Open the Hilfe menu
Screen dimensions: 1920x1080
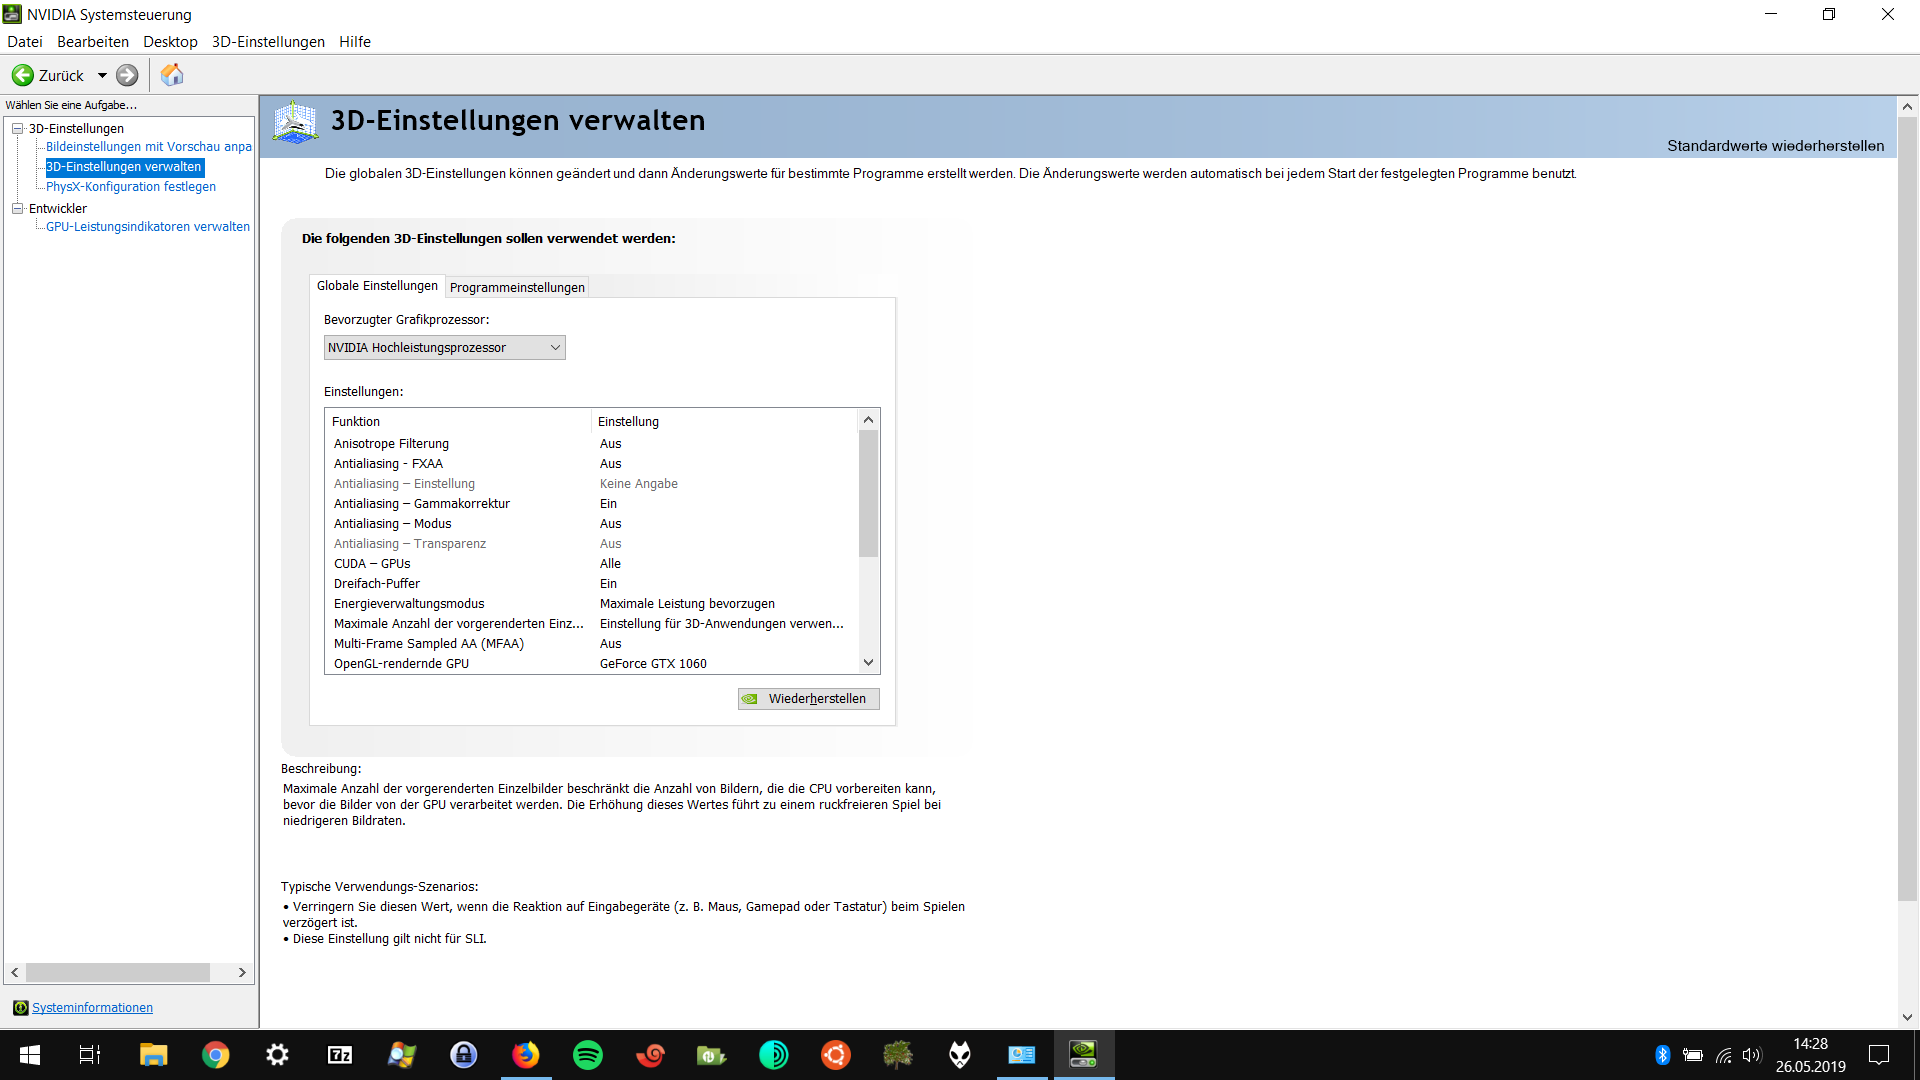point(354,42)
